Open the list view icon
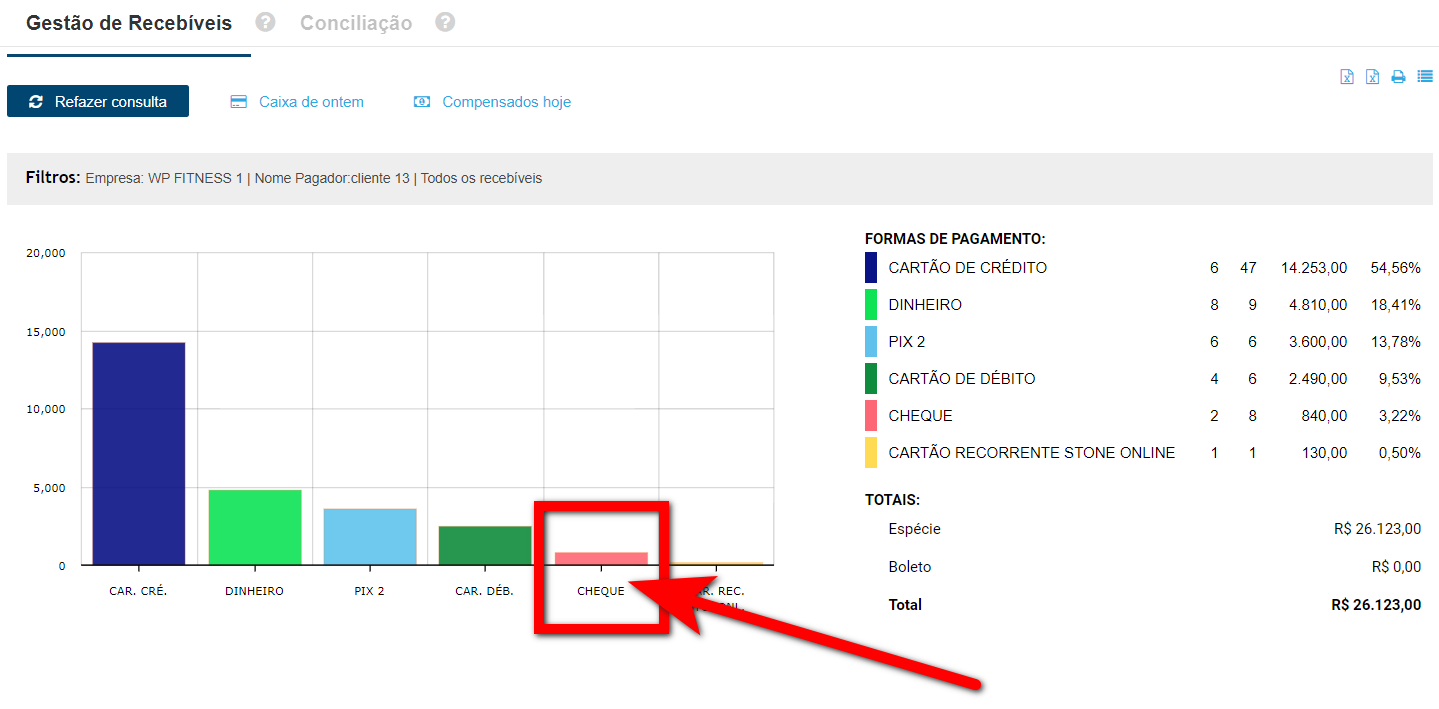 click(1425, 77)
